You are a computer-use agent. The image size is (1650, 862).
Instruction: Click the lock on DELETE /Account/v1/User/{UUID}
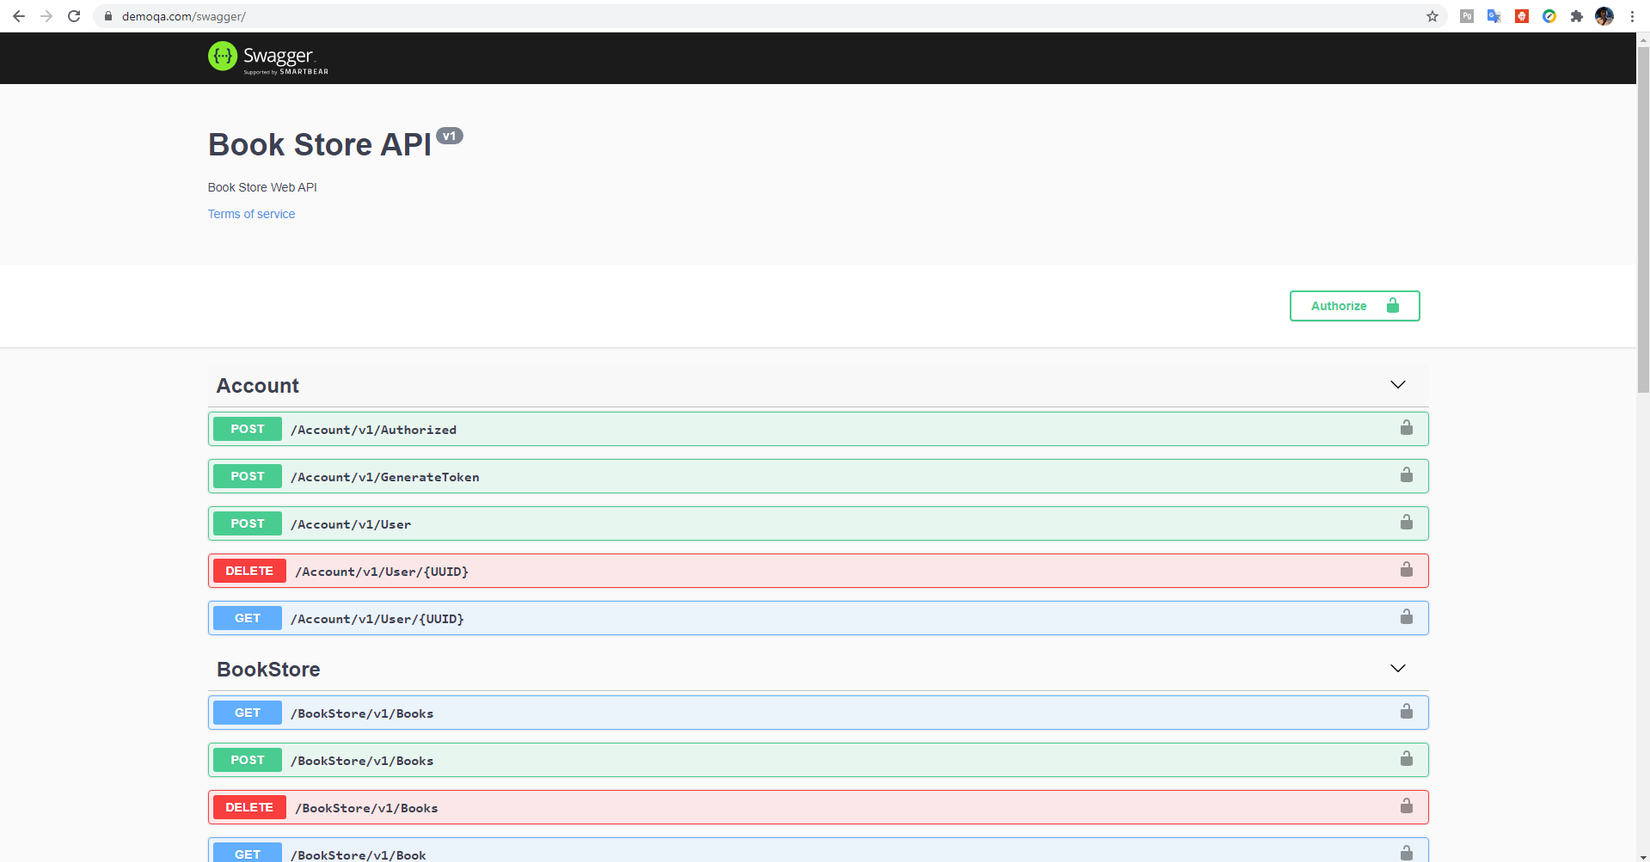(1406, 569)
